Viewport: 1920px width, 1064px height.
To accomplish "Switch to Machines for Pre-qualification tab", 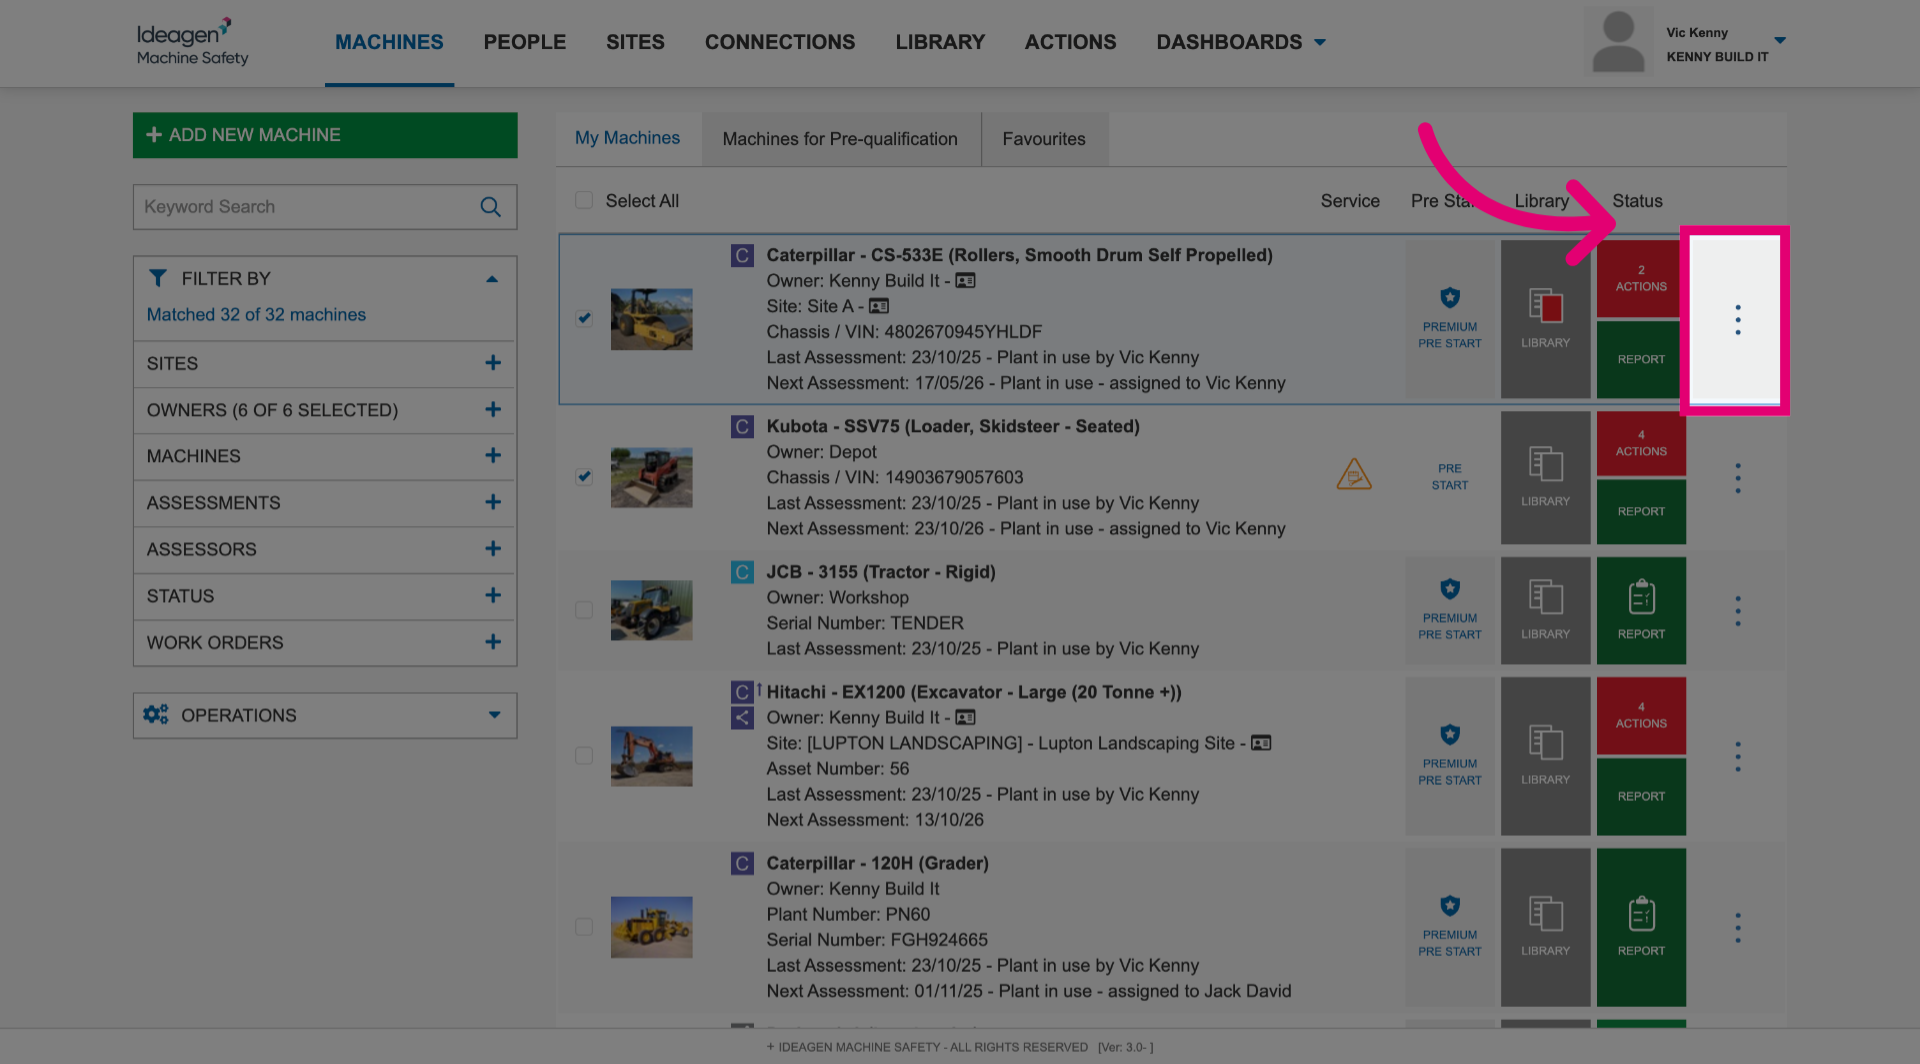I will (x=840, y=139).
